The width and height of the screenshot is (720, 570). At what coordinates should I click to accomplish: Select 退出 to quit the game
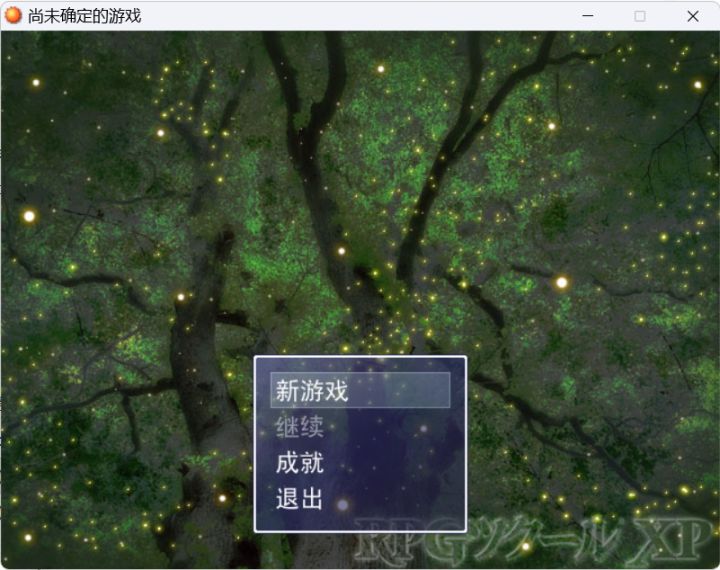[x=299, y=498]
